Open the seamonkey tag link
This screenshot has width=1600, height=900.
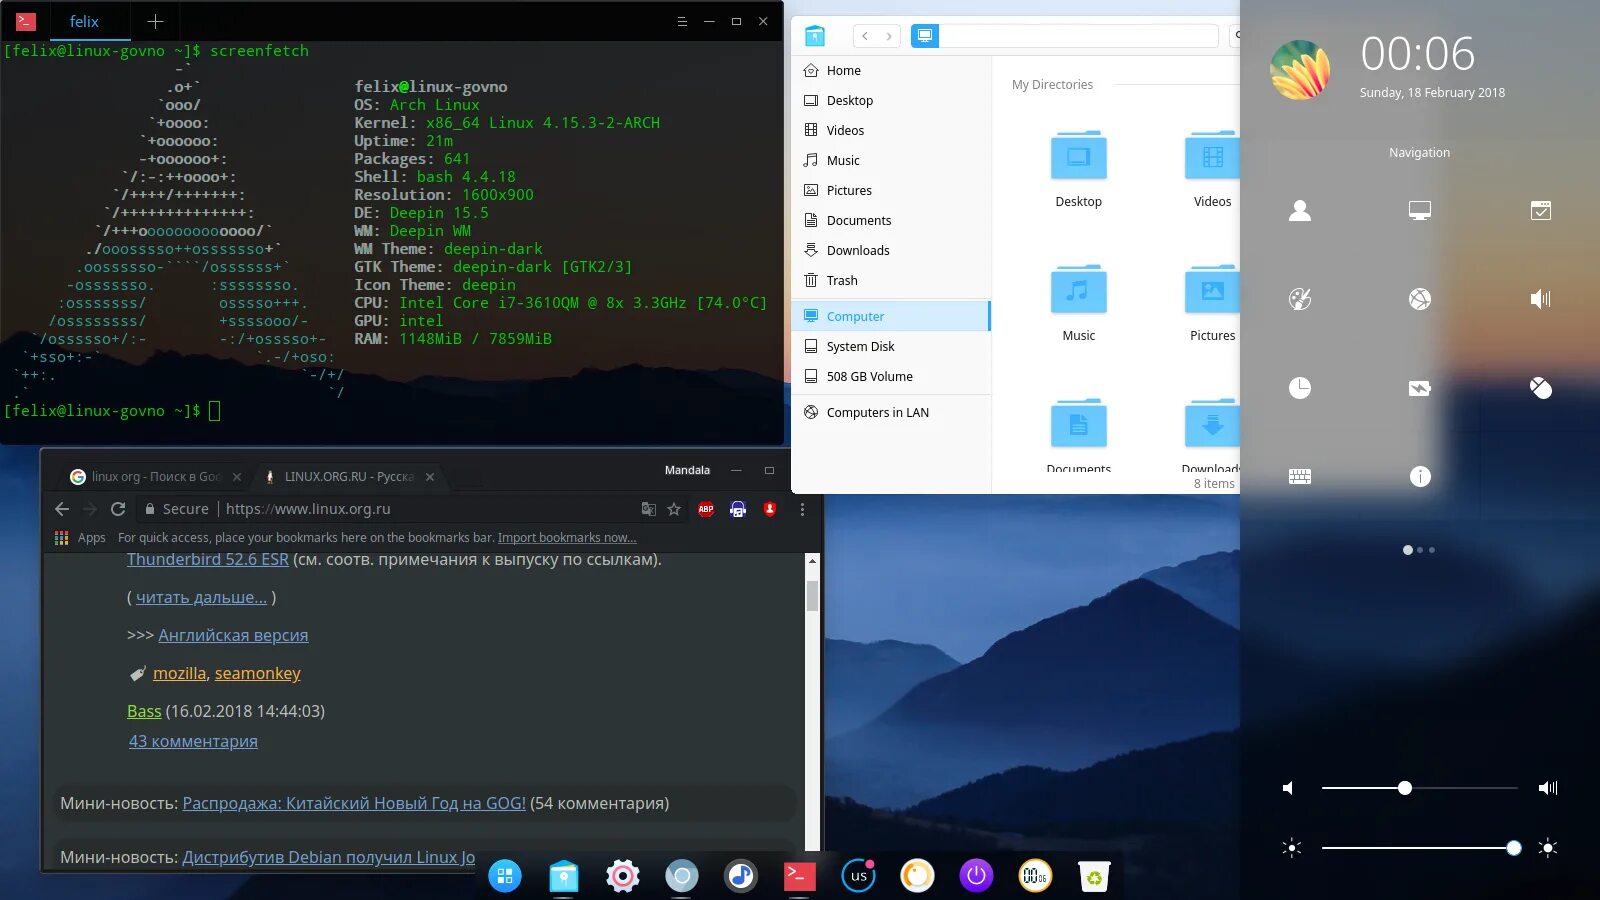(257, 673)
